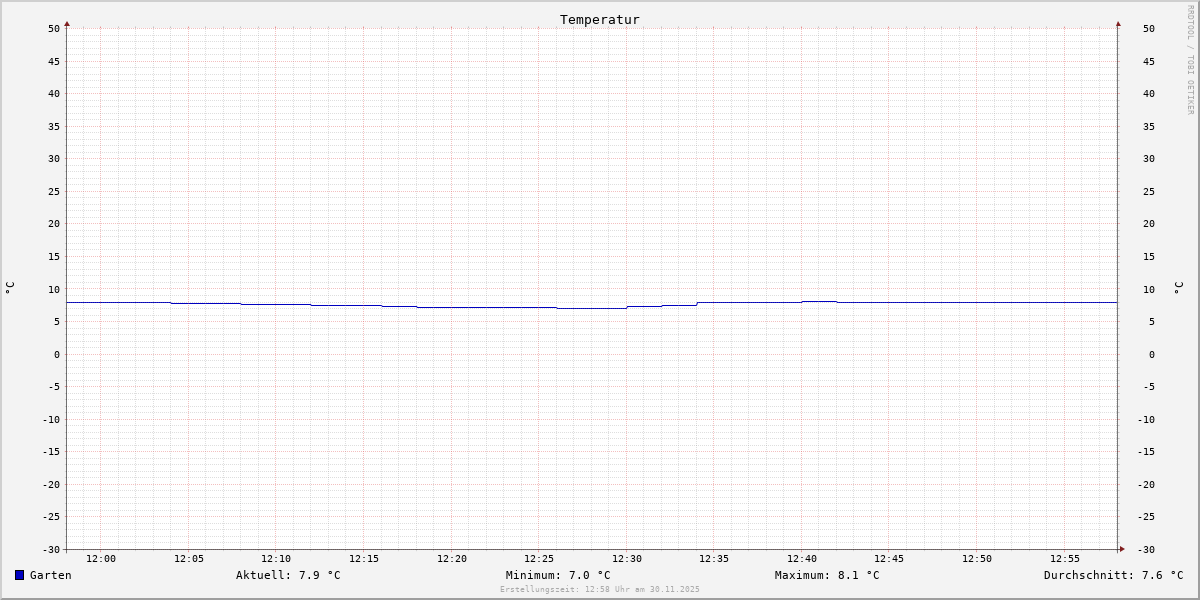Screen dimensions: 1200x600
Task: Click the 12:15 time axis label
Action: tap(364, 559)
